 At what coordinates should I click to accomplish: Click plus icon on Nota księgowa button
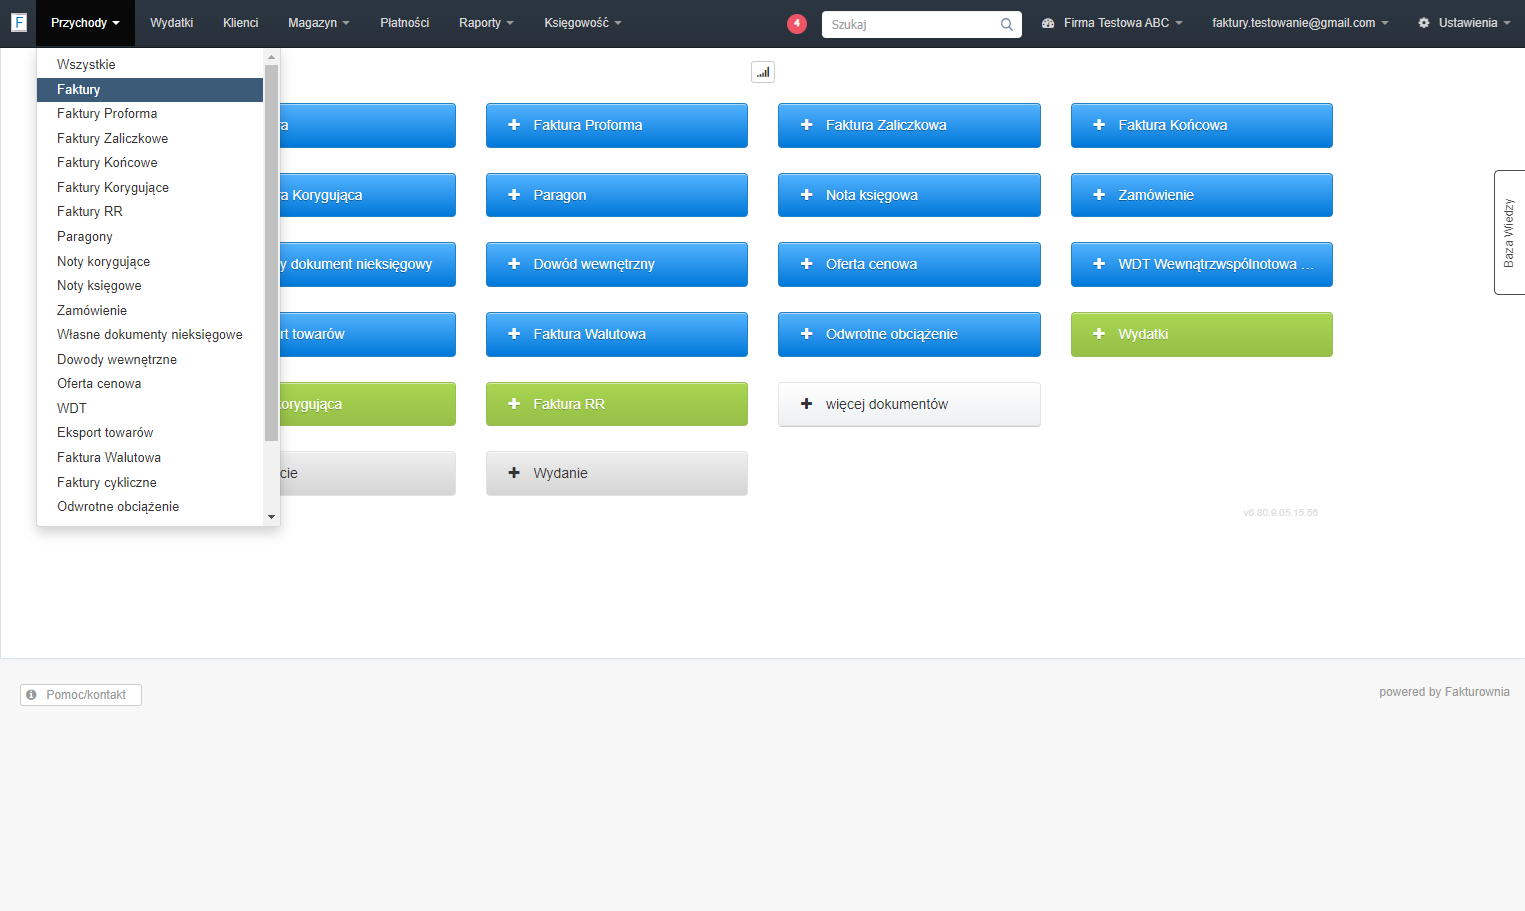(807, 195)
